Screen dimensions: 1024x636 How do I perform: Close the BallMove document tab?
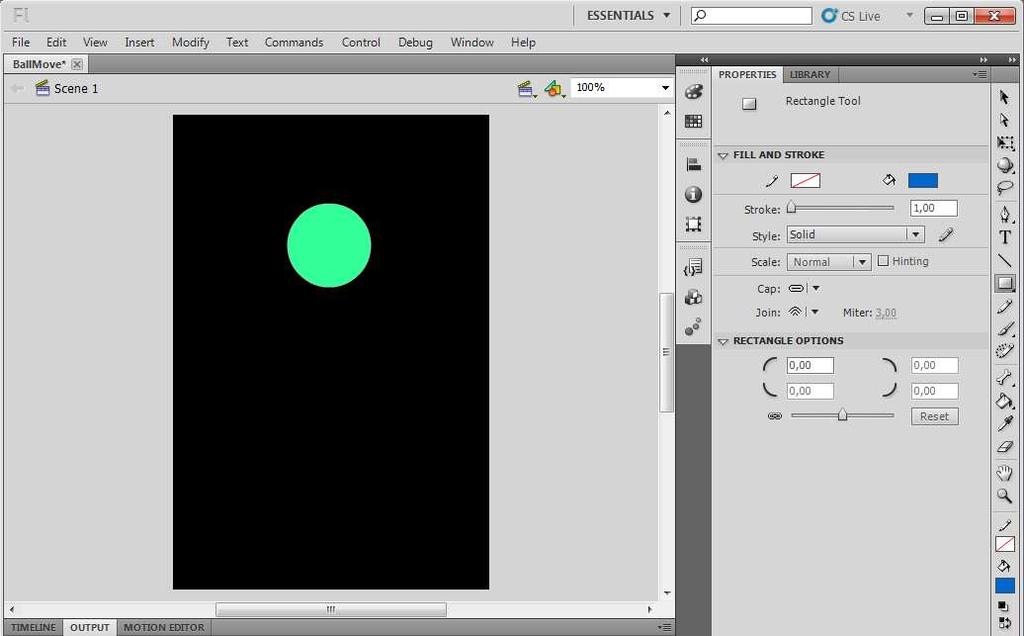(x=77, y=64)
